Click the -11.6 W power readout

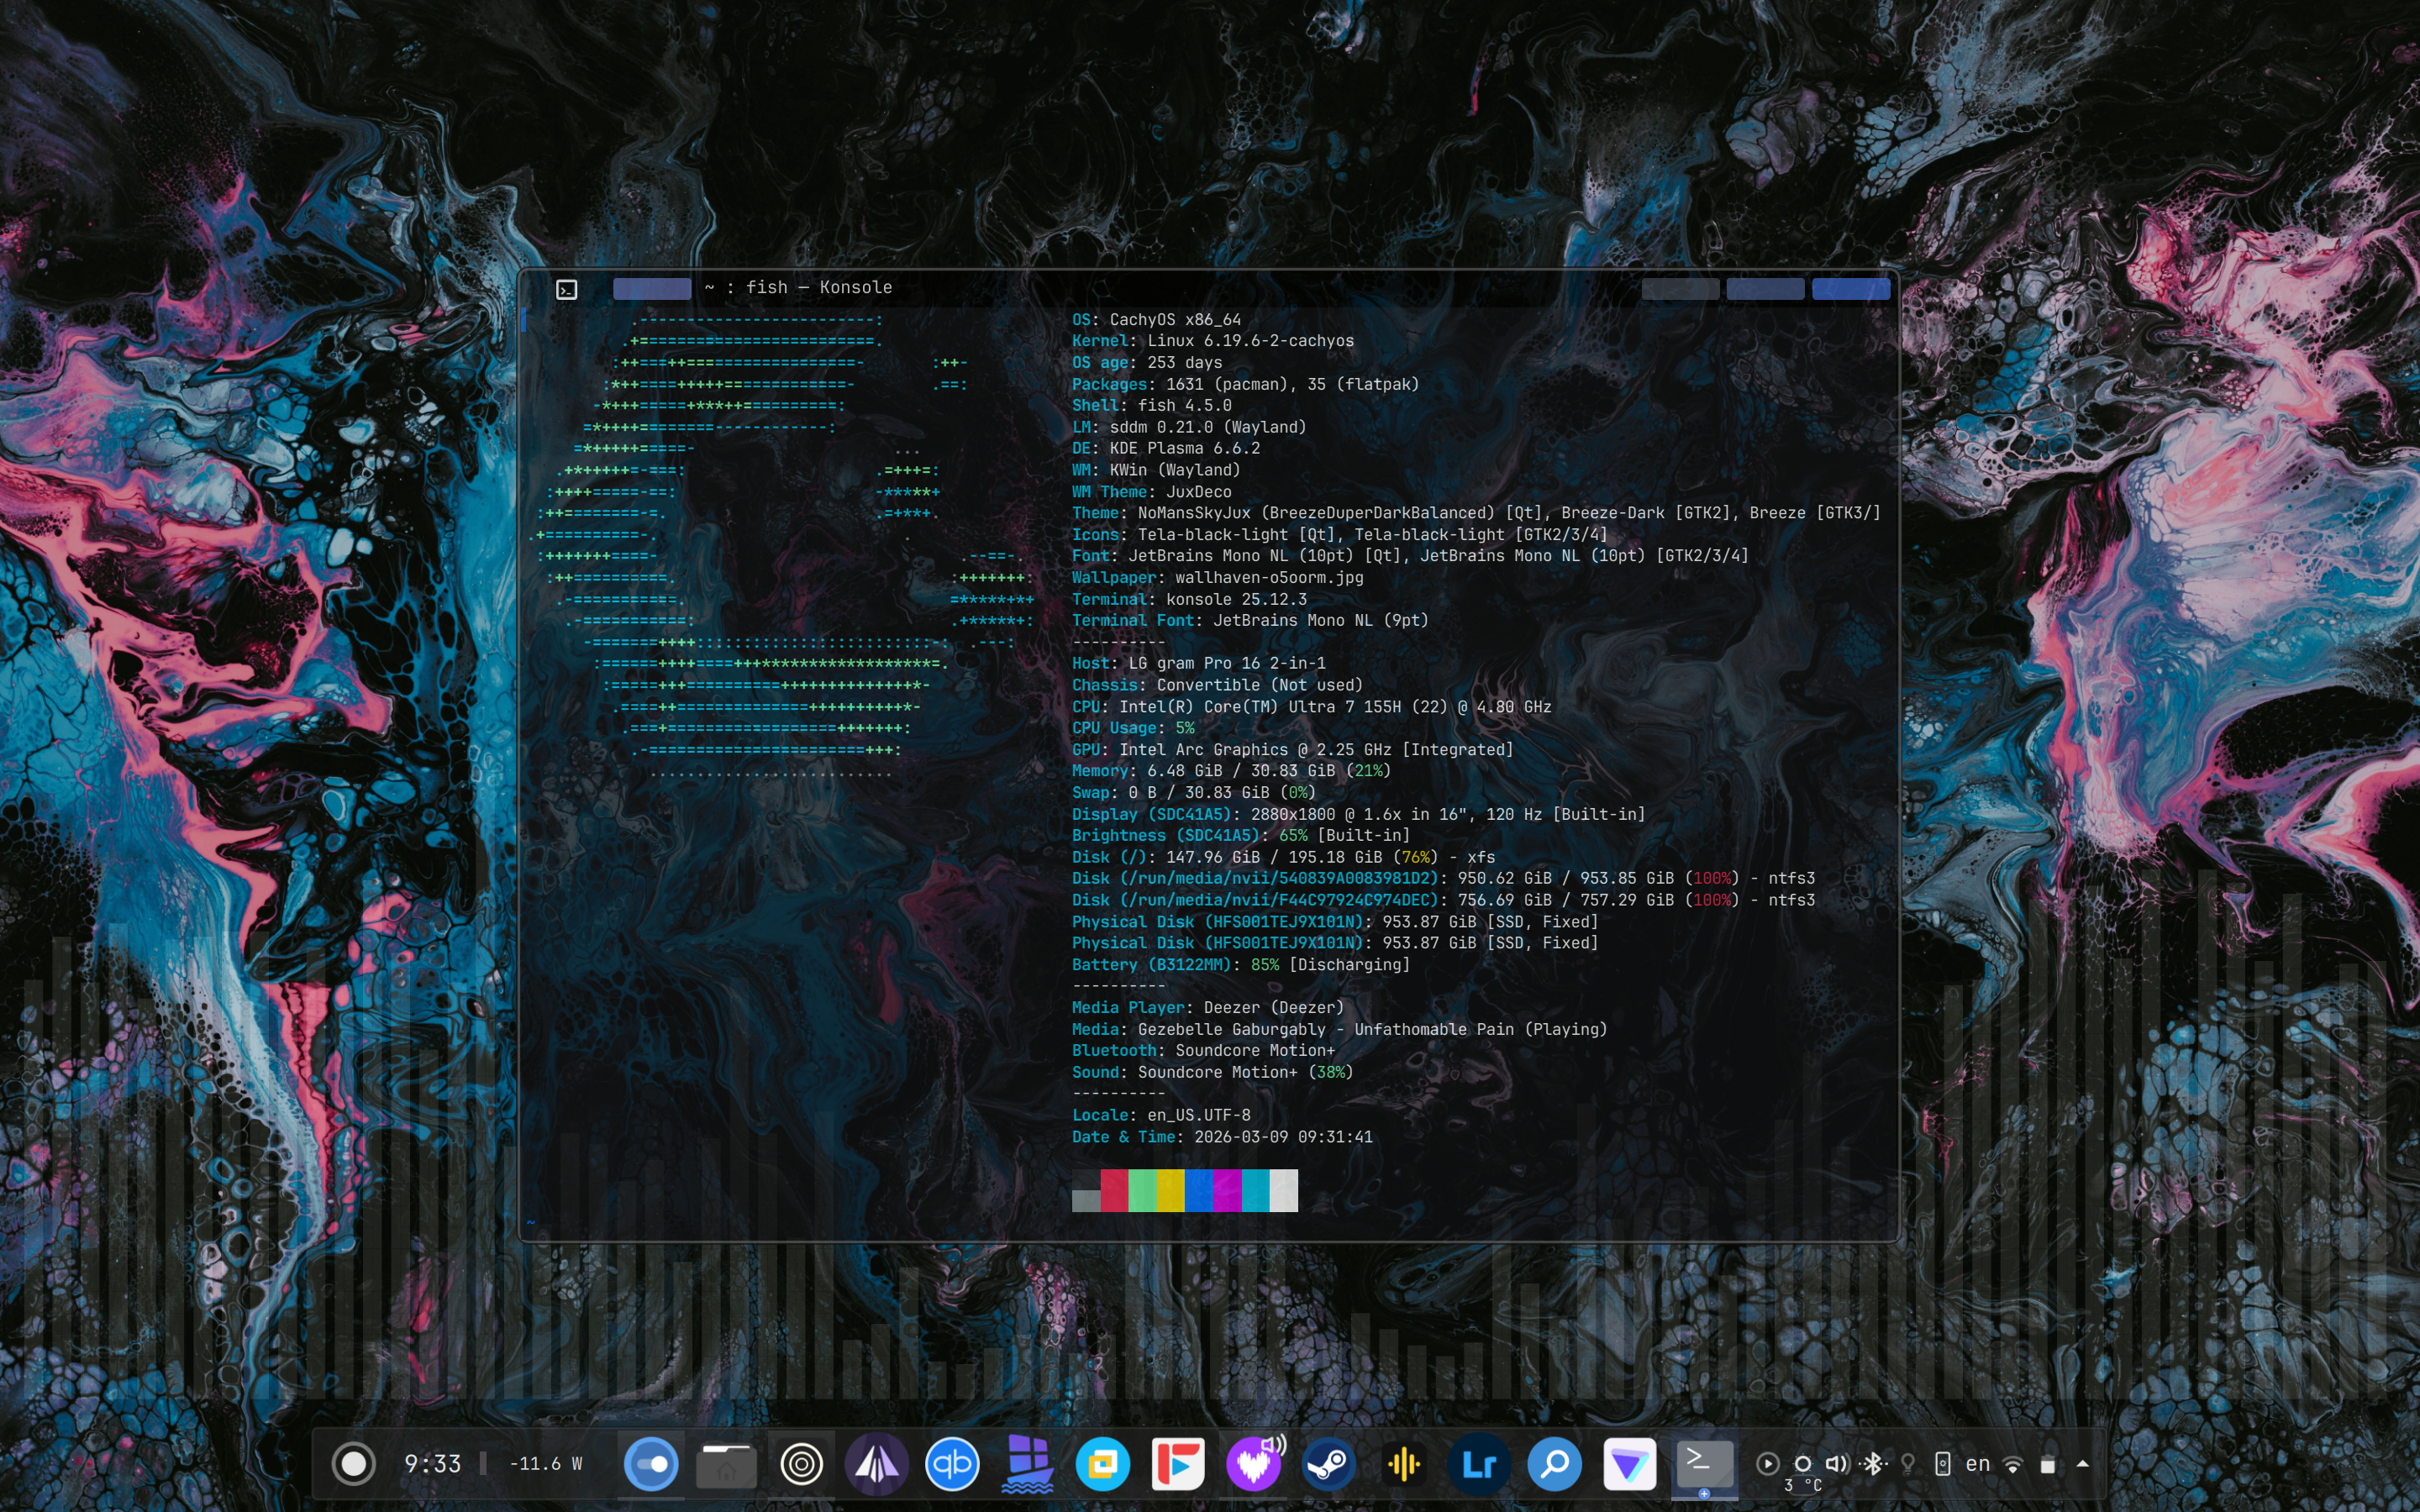546,1464
